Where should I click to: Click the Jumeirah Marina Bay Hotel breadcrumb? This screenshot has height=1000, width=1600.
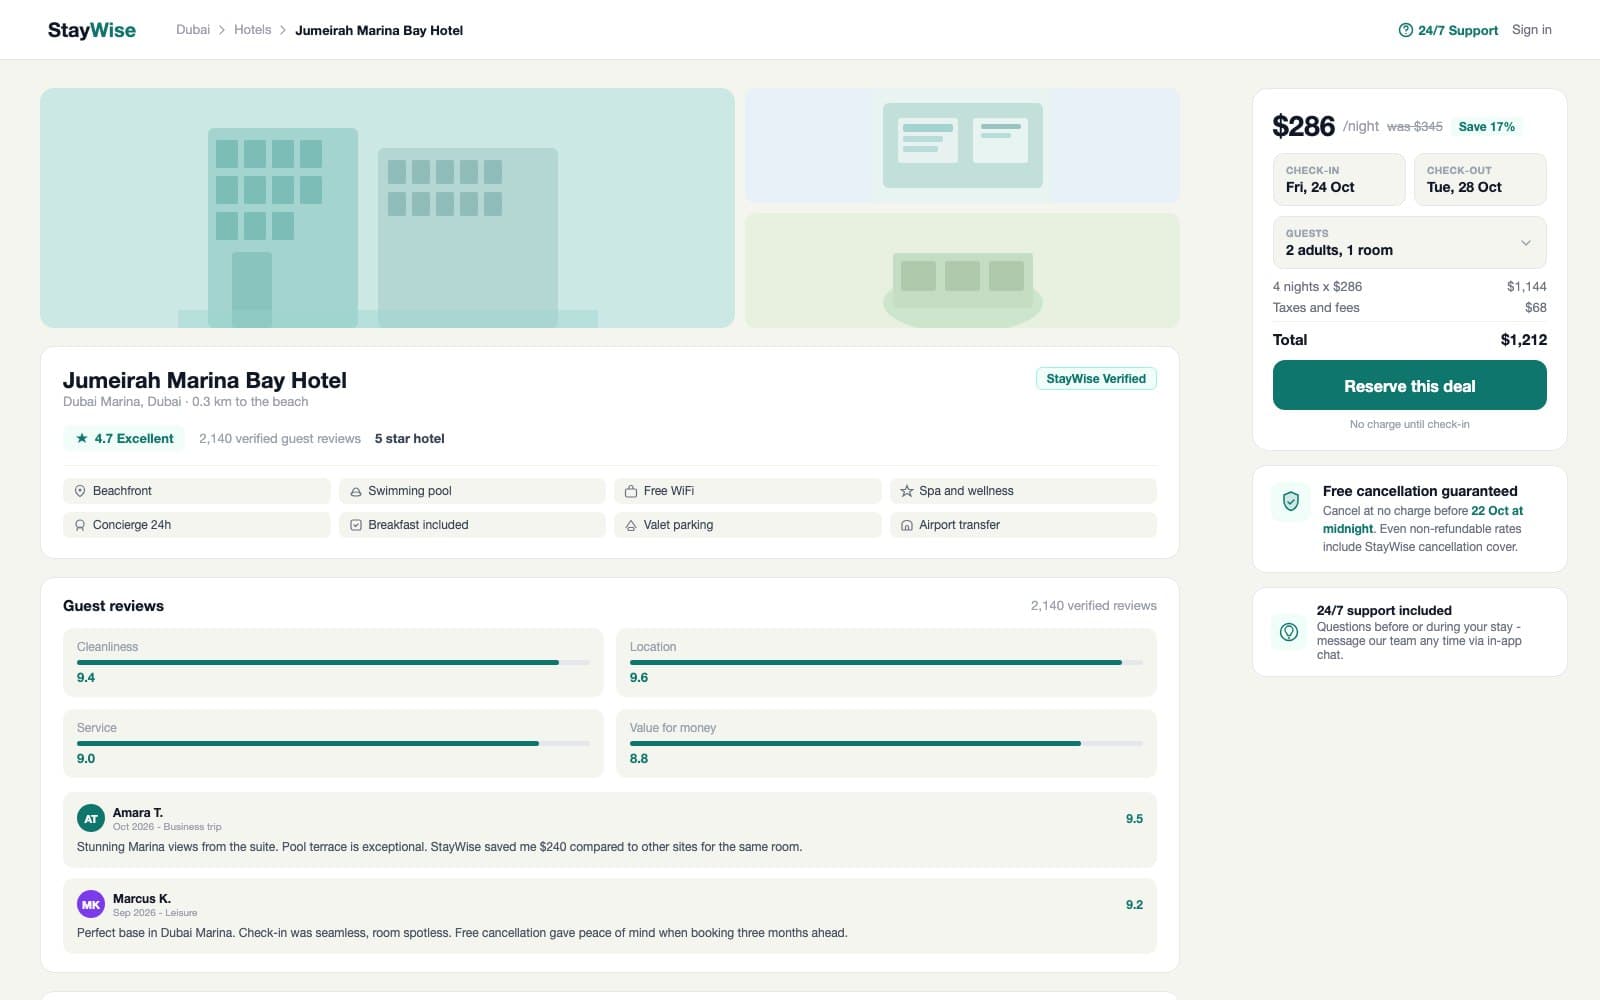[379, 30]
